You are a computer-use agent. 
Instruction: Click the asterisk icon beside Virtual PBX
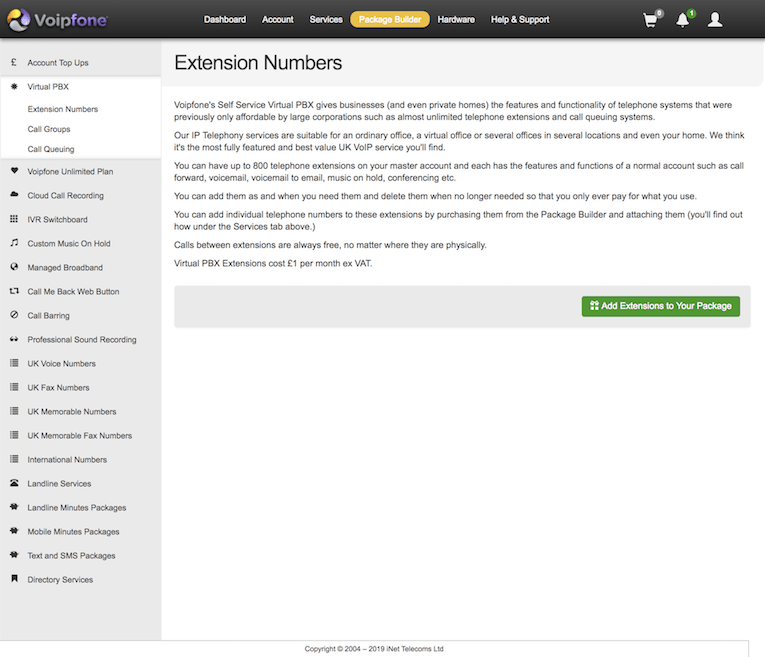click(x=14, y=86)
